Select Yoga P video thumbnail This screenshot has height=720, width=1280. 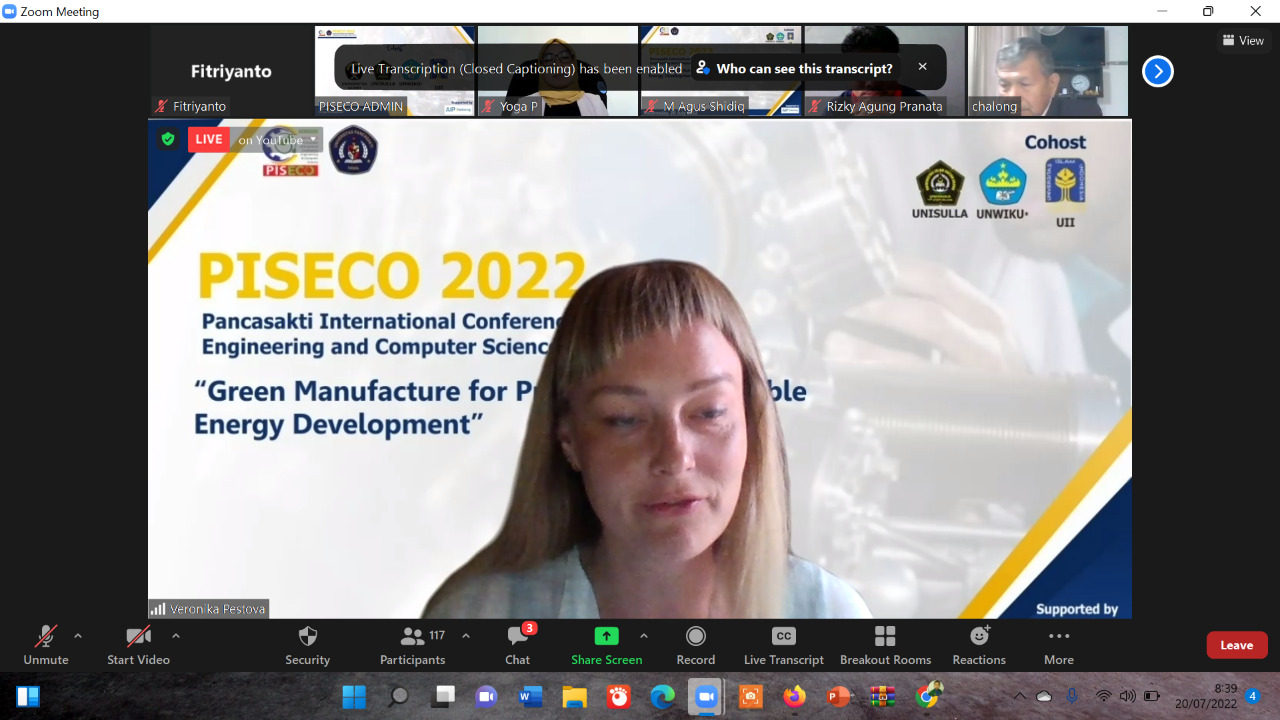pos(558,71)
